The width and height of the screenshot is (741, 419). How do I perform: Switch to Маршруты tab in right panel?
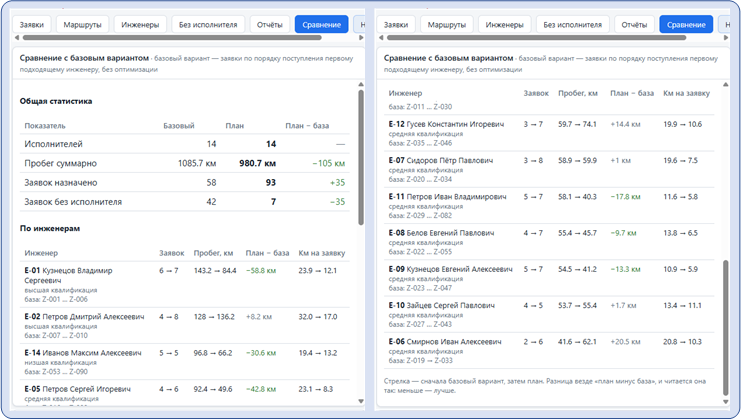(x=447, y=25)
